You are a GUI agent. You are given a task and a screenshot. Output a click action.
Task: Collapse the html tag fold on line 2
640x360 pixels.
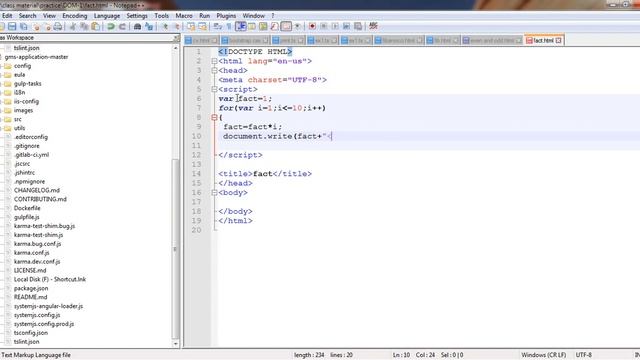point(214,61)
